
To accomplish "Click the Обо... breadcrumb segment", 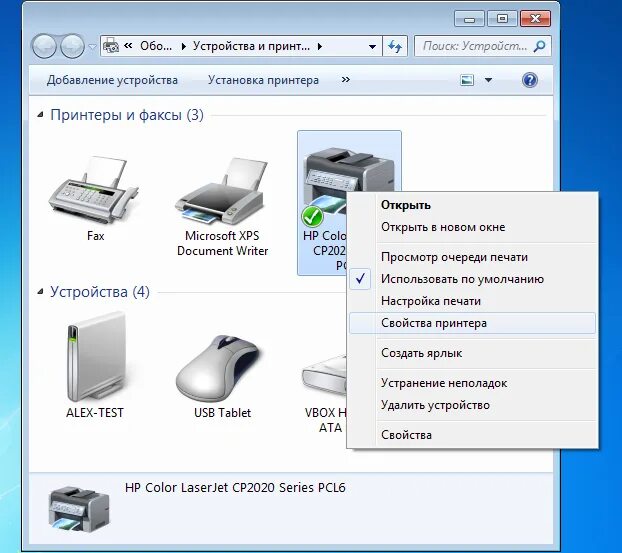I will pyautogui.click(x=156, y=46).
